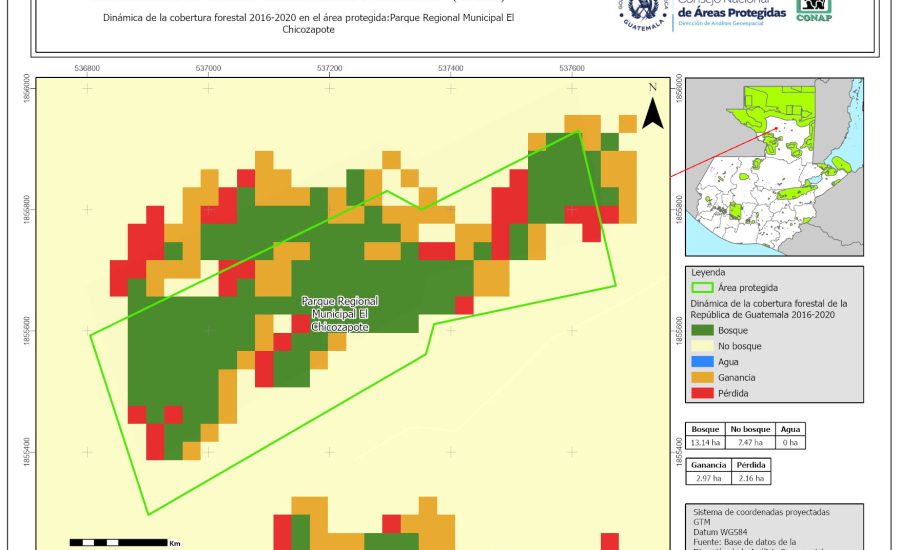Click the Leyenda heading
The height and width of the screenshot is (550, 900).
(707, 272)
